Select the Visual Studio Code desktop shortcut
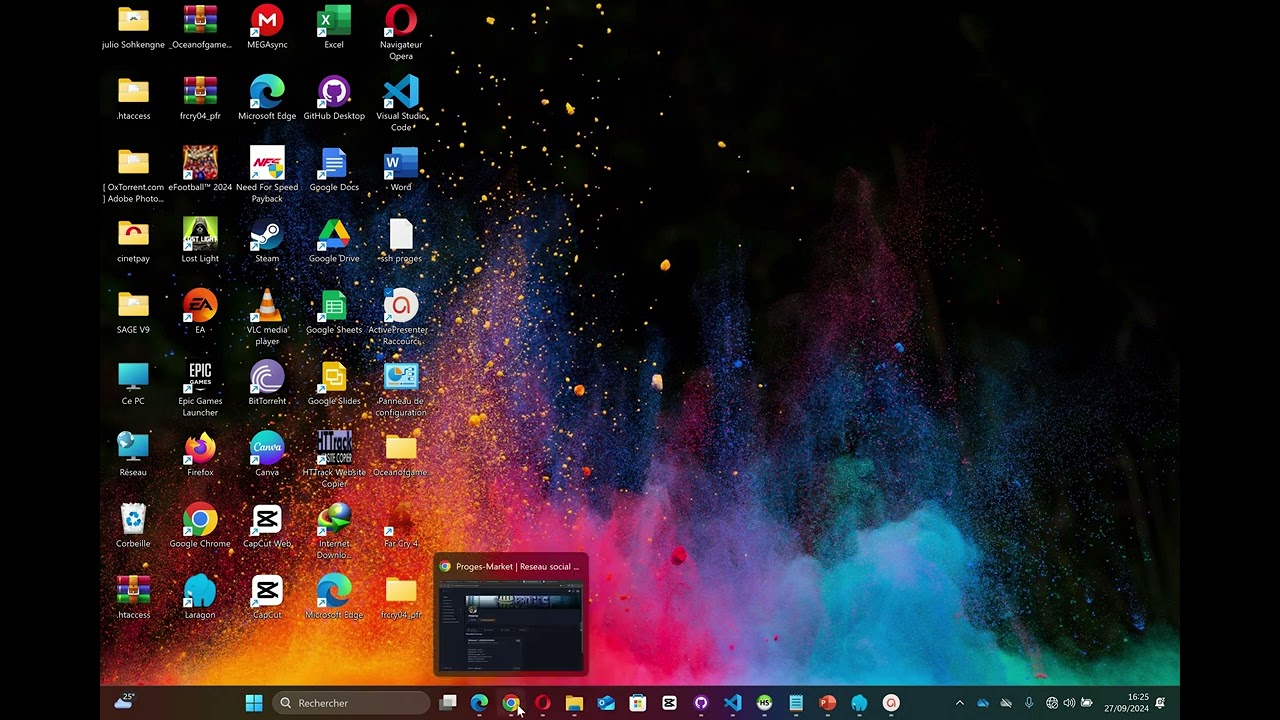Screen dimensions: 1280x720 point(401,104)
